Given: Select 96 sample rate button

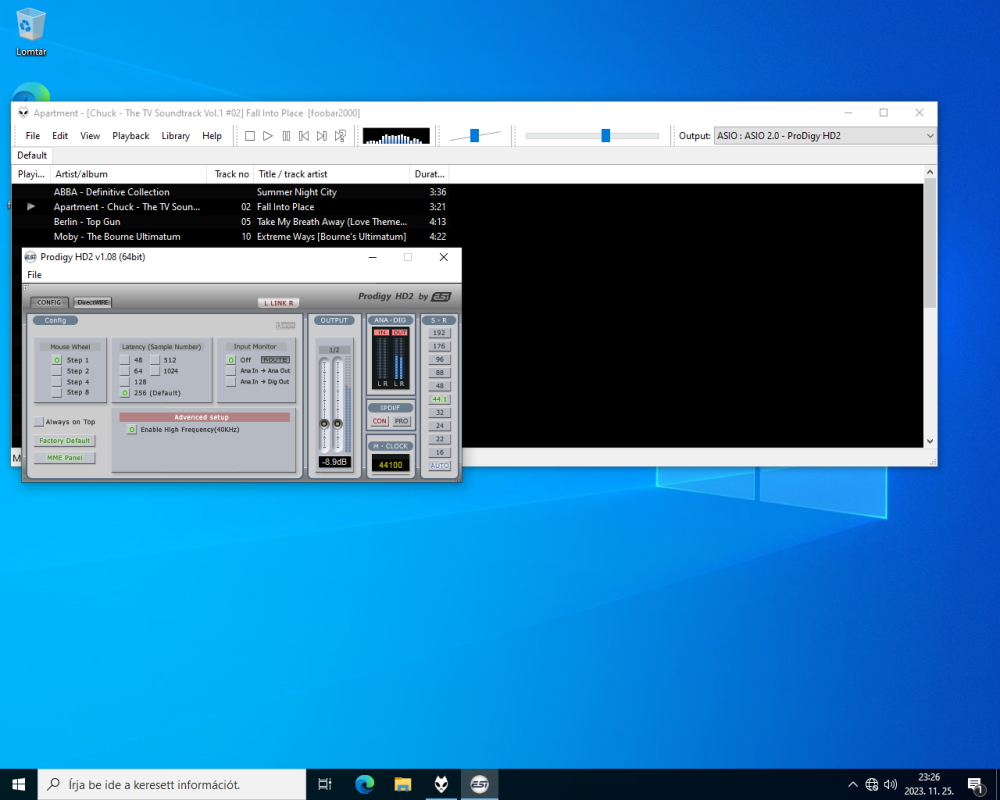Looking at the screenshot, I should 439,360.
